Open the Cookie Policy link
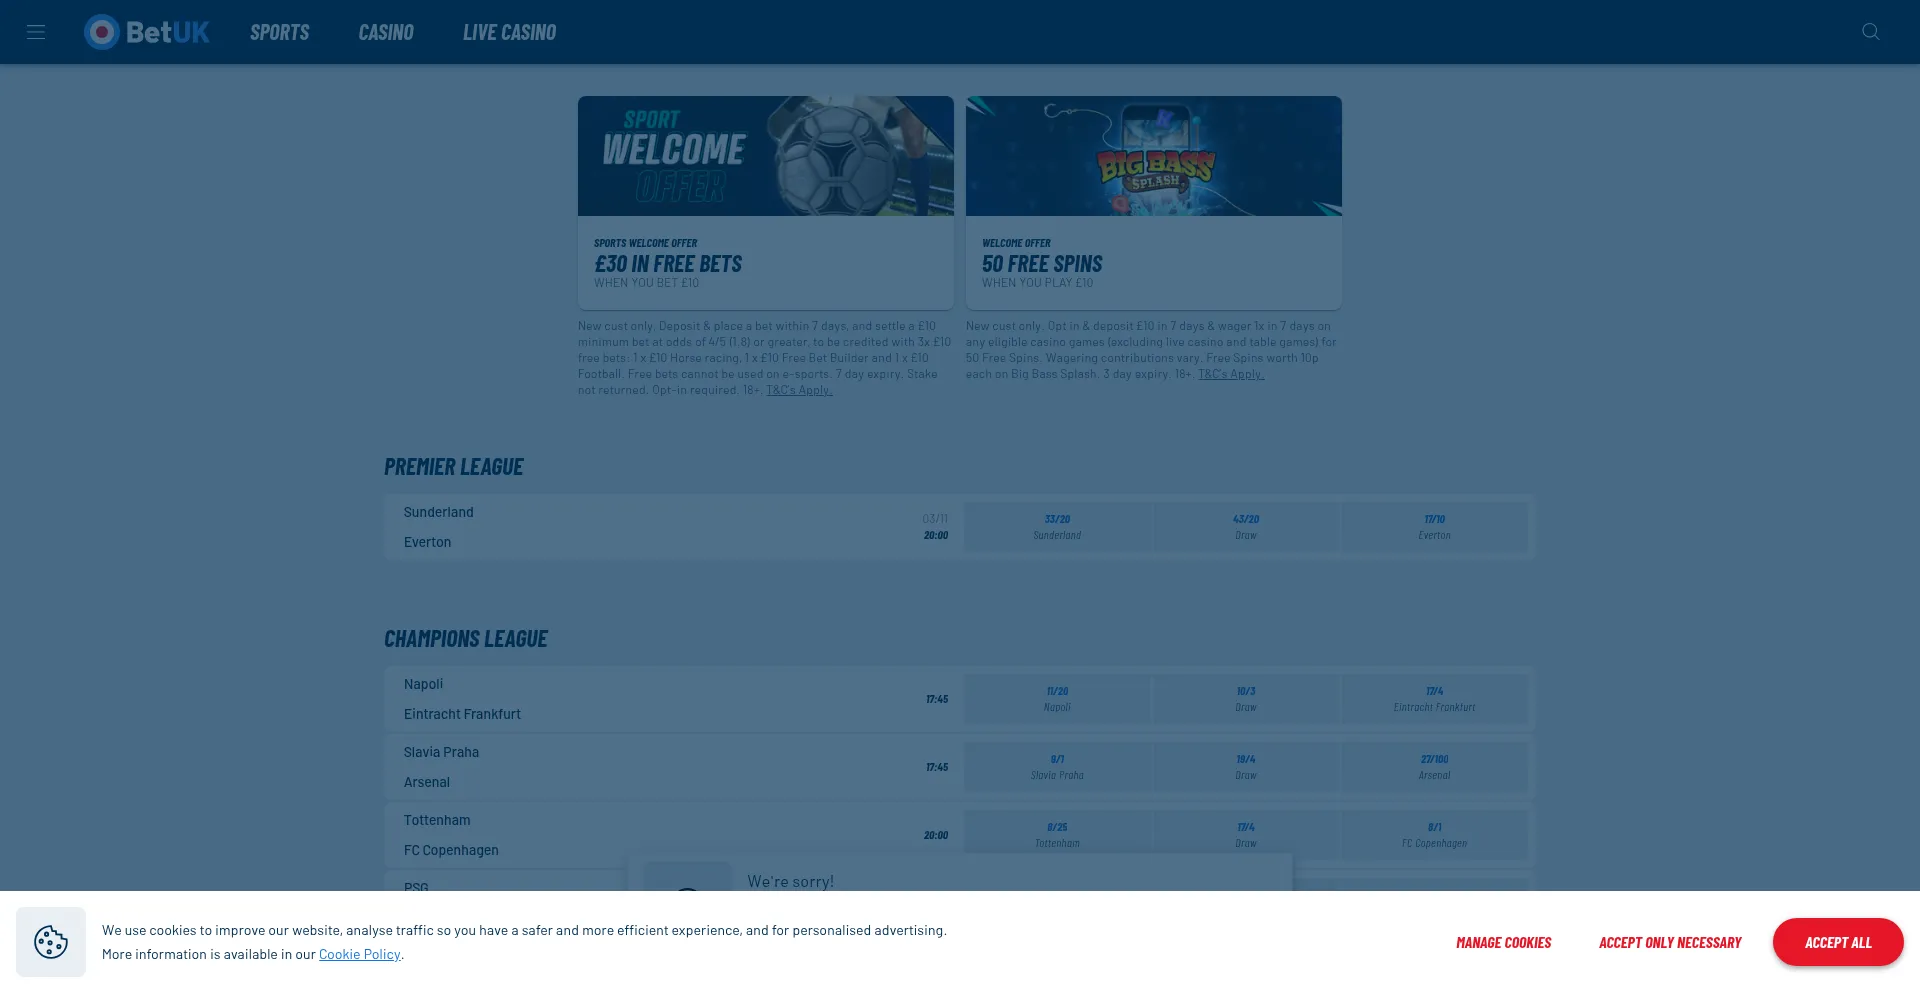 point(359,954)
